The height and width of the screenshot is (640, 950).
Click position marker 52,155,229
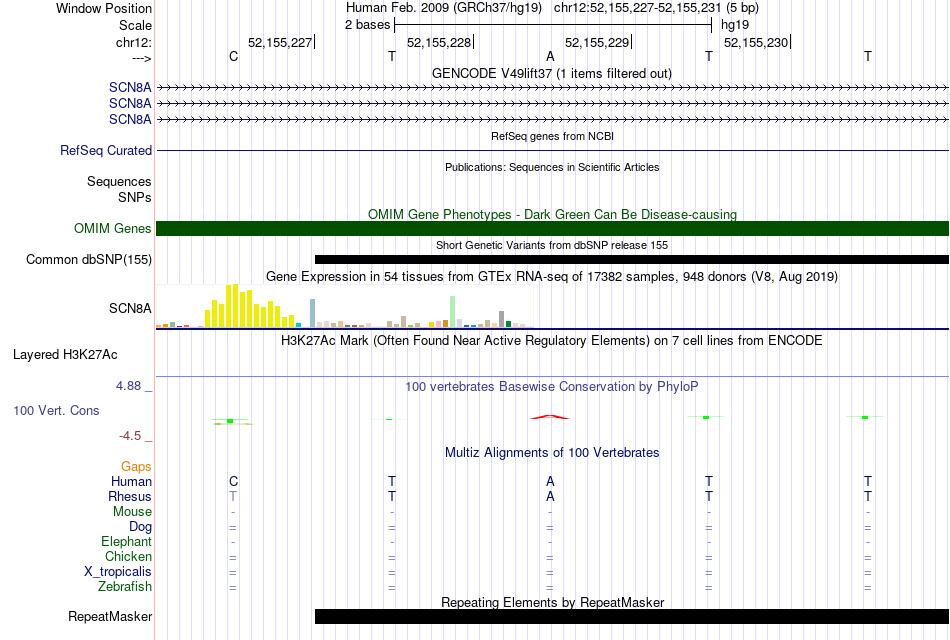tap(597, 42)
